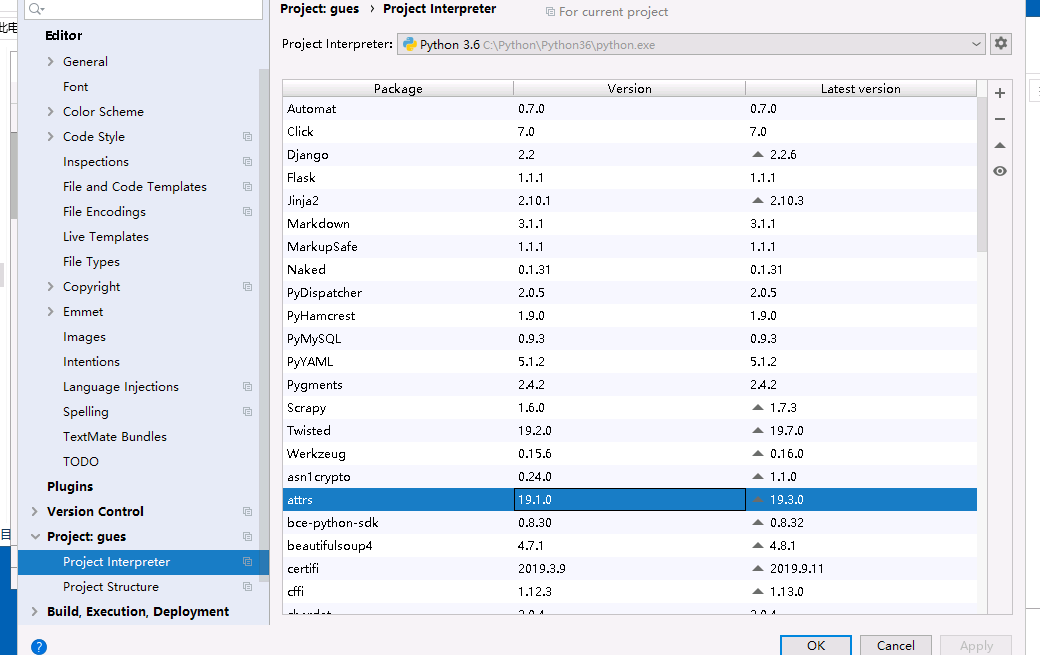Expand the Emmet node
Viewport: 1040px width, 655px height.
click(50, 312)
